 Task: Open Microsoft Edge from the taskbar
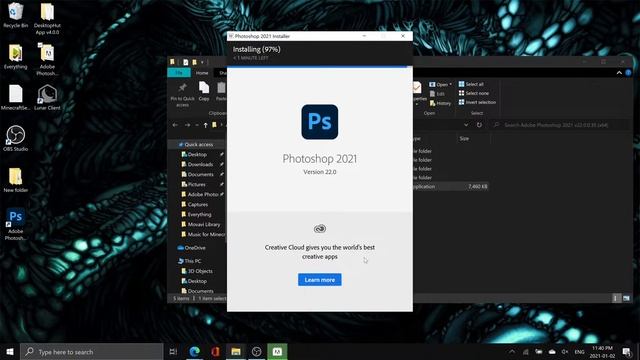click(195, 351)
